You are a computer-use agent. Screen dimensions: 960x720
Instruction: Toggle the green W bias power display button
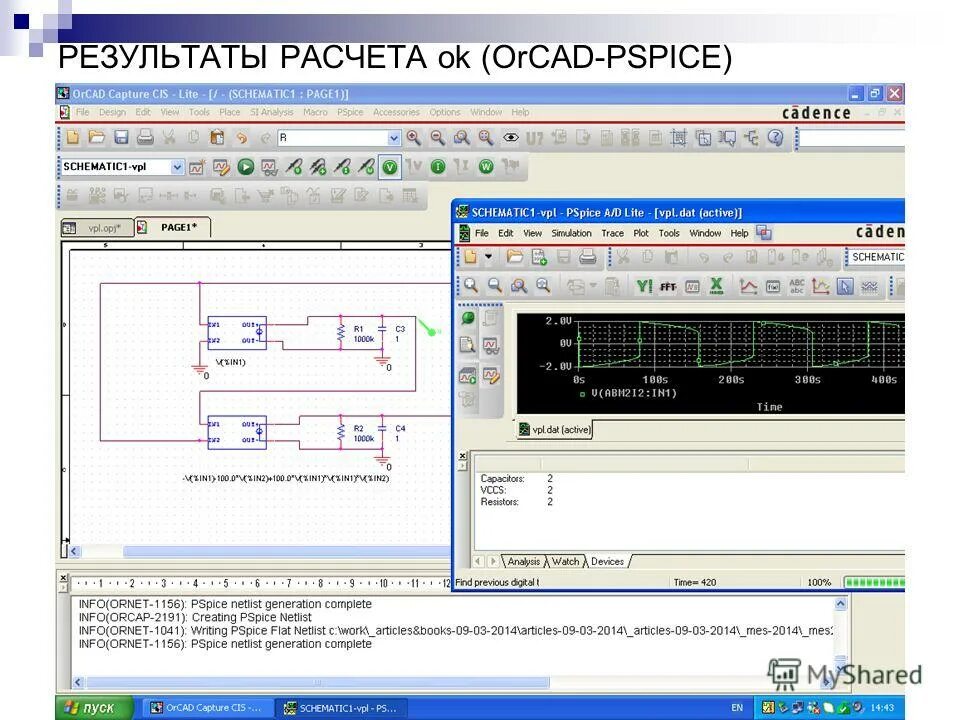click(x=486, y=167)
